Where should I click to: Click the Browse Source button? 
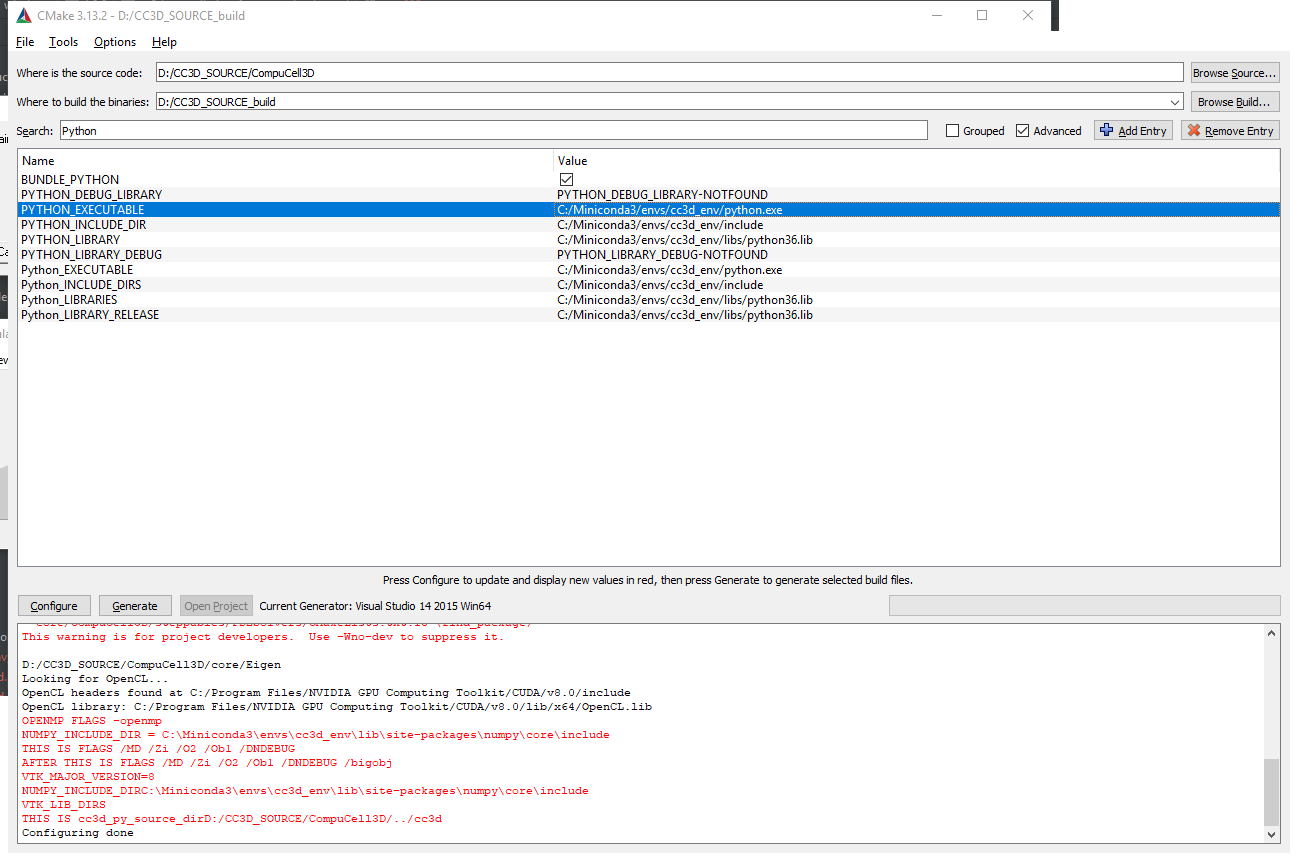click(x=1235, y=73)
